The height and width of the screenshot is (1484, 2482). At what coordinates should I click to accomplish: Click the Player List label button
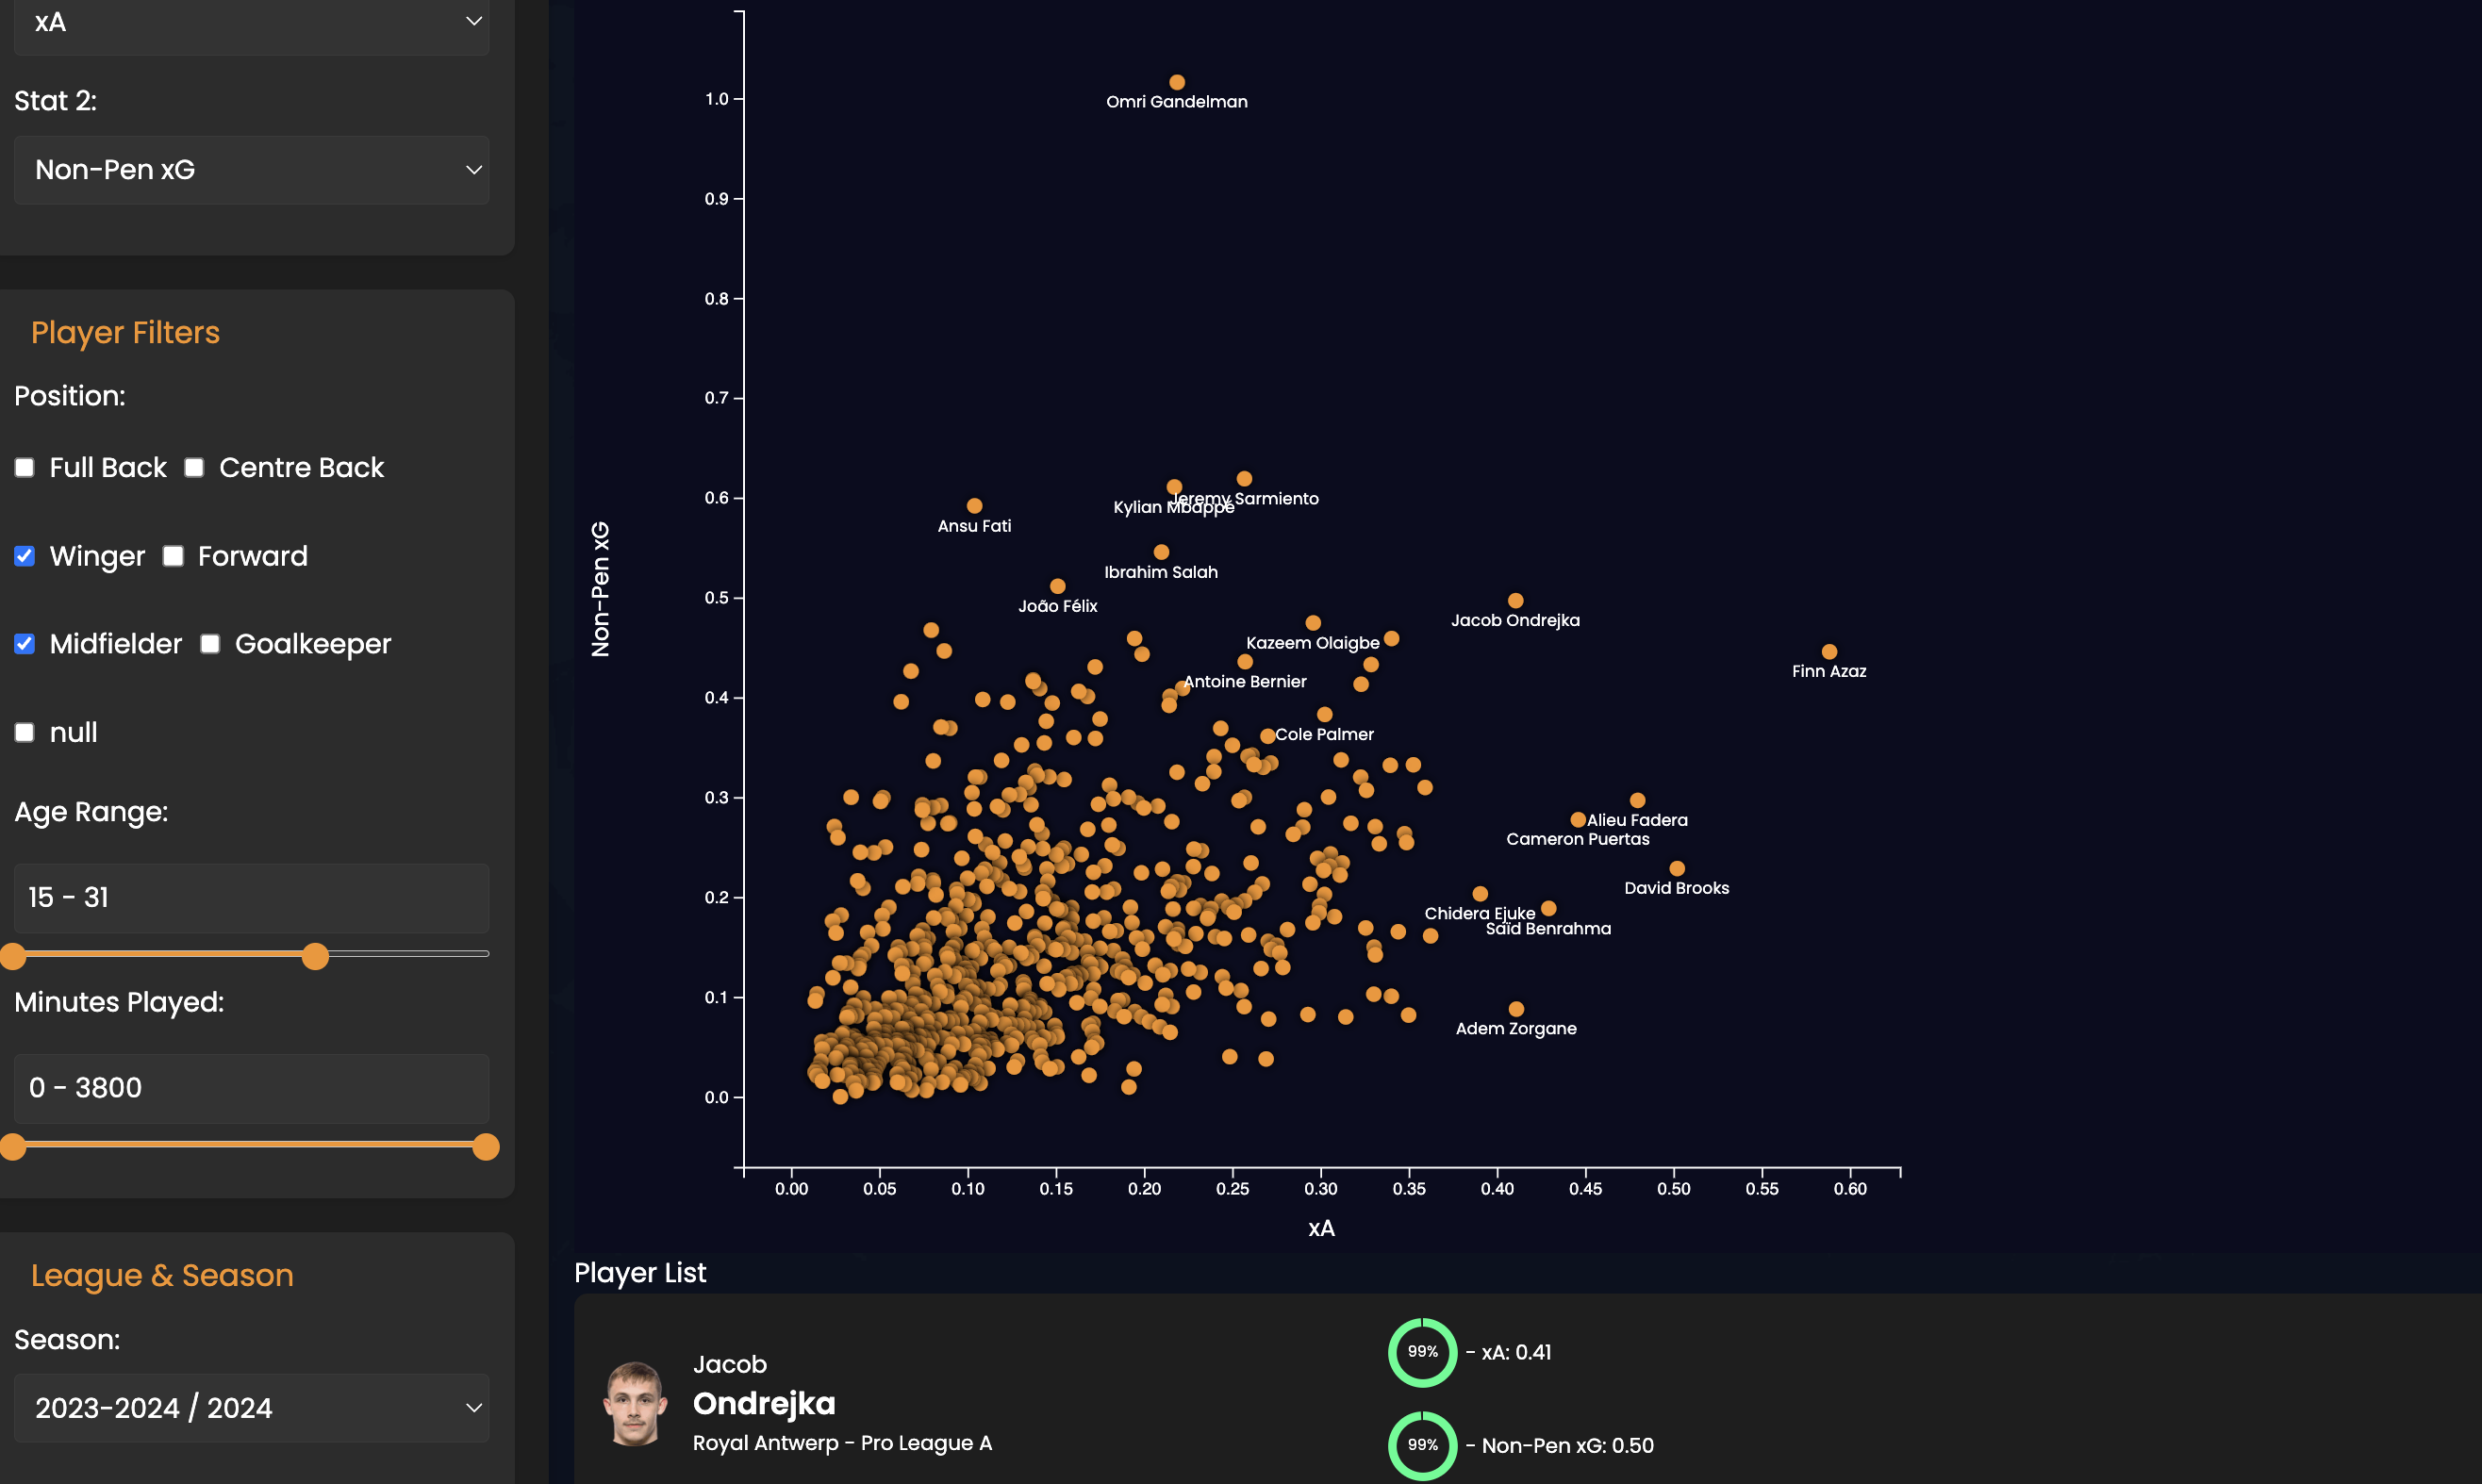(641, 1272)
